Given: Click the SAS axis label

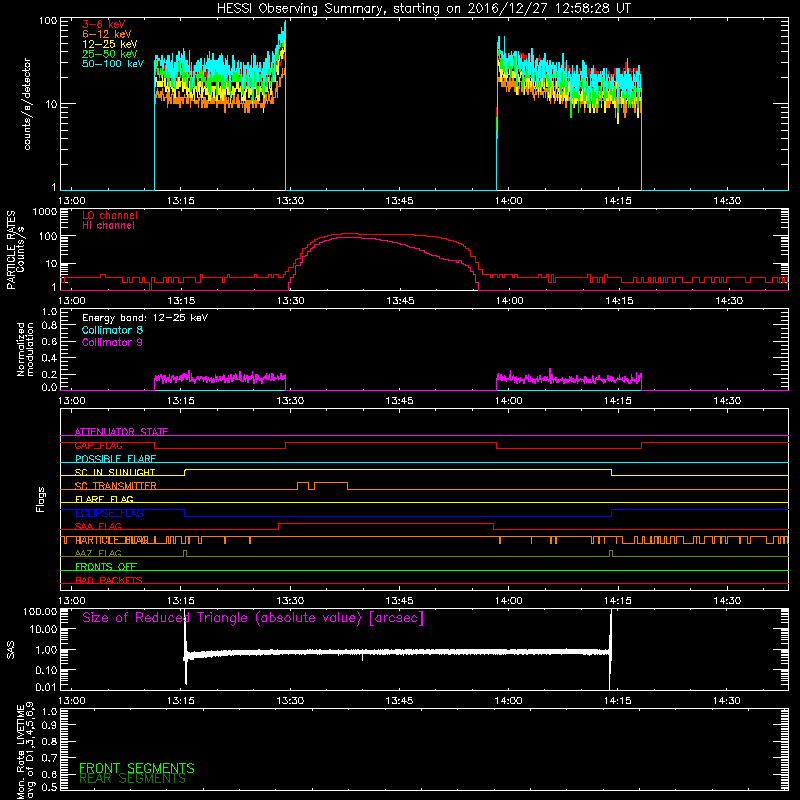Looking at the screenshot, I should pos(10,650).
